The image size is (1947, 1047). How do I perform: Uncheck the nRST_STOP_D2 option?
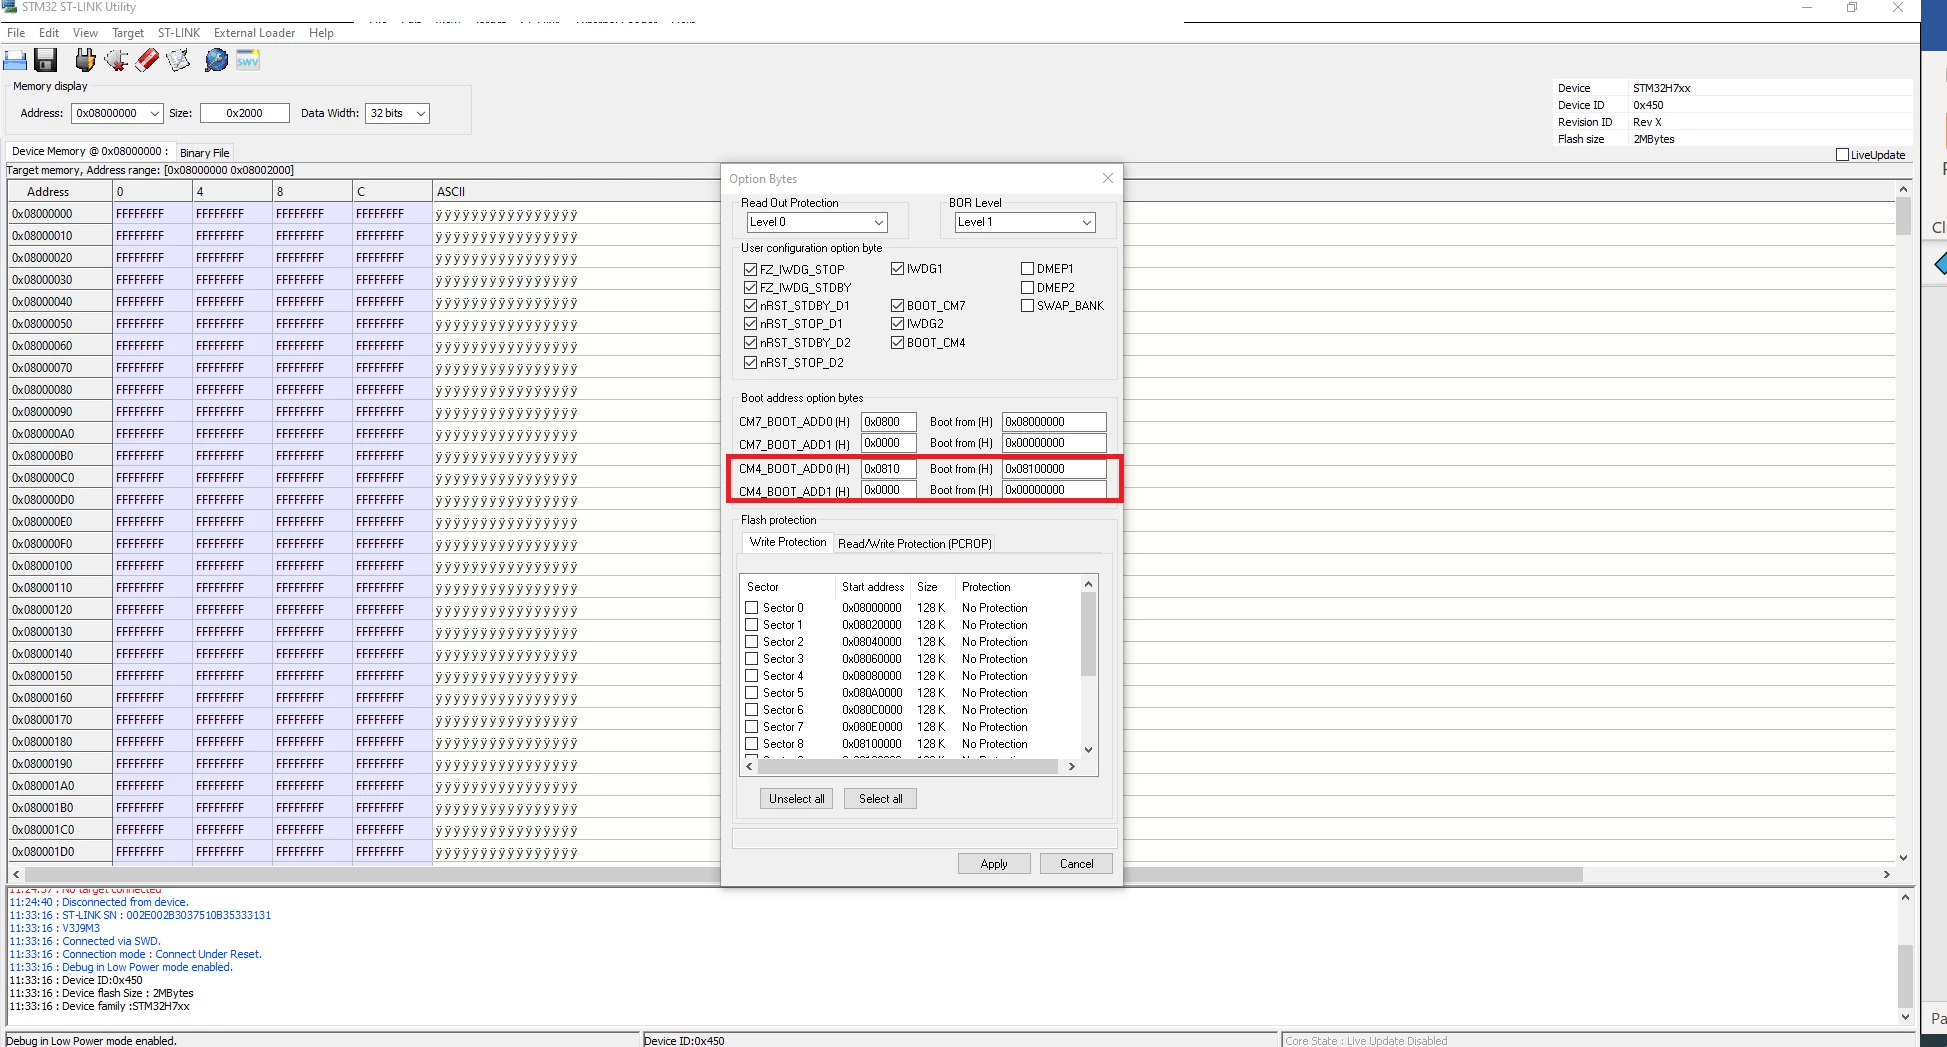click(x=750, y=362)
